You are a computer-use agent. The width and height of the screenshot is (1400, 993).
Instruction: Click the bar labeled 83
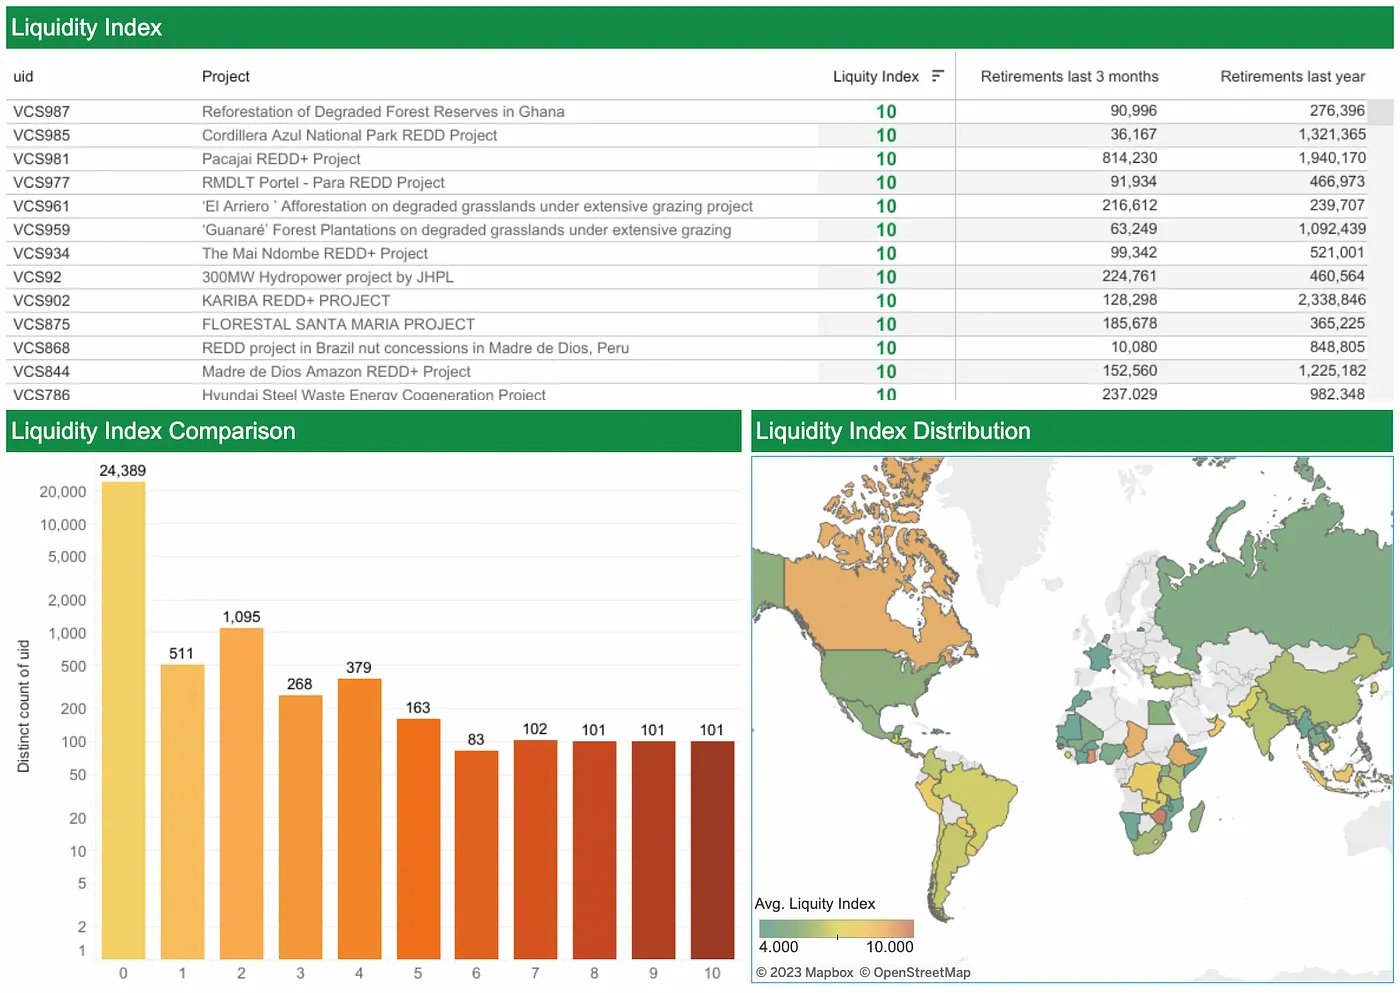coord(476,854)
